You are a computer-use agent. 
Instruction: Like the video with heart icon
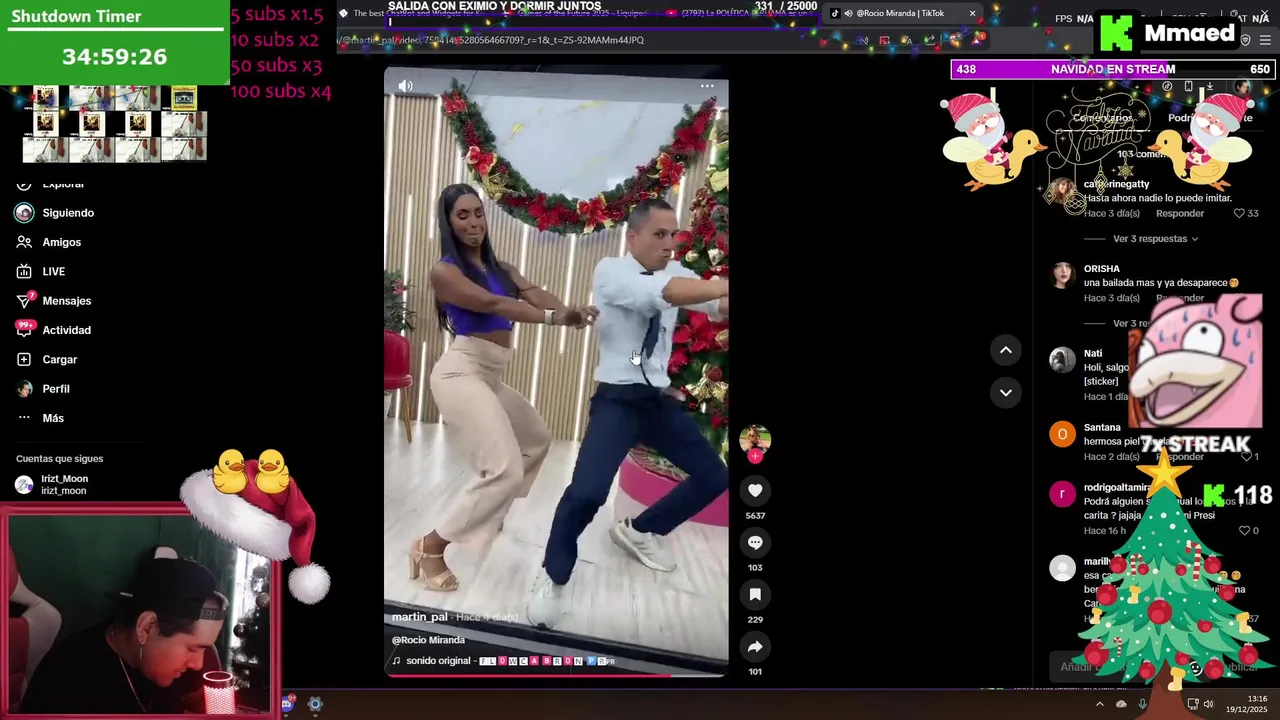coord(755,490)
